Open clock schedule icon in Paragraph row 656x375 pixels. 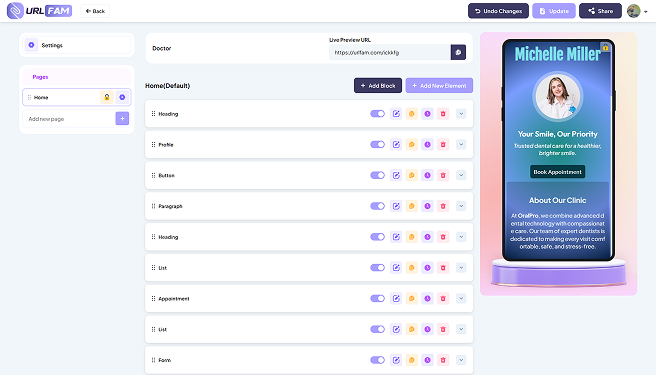(x=427, y=206)
